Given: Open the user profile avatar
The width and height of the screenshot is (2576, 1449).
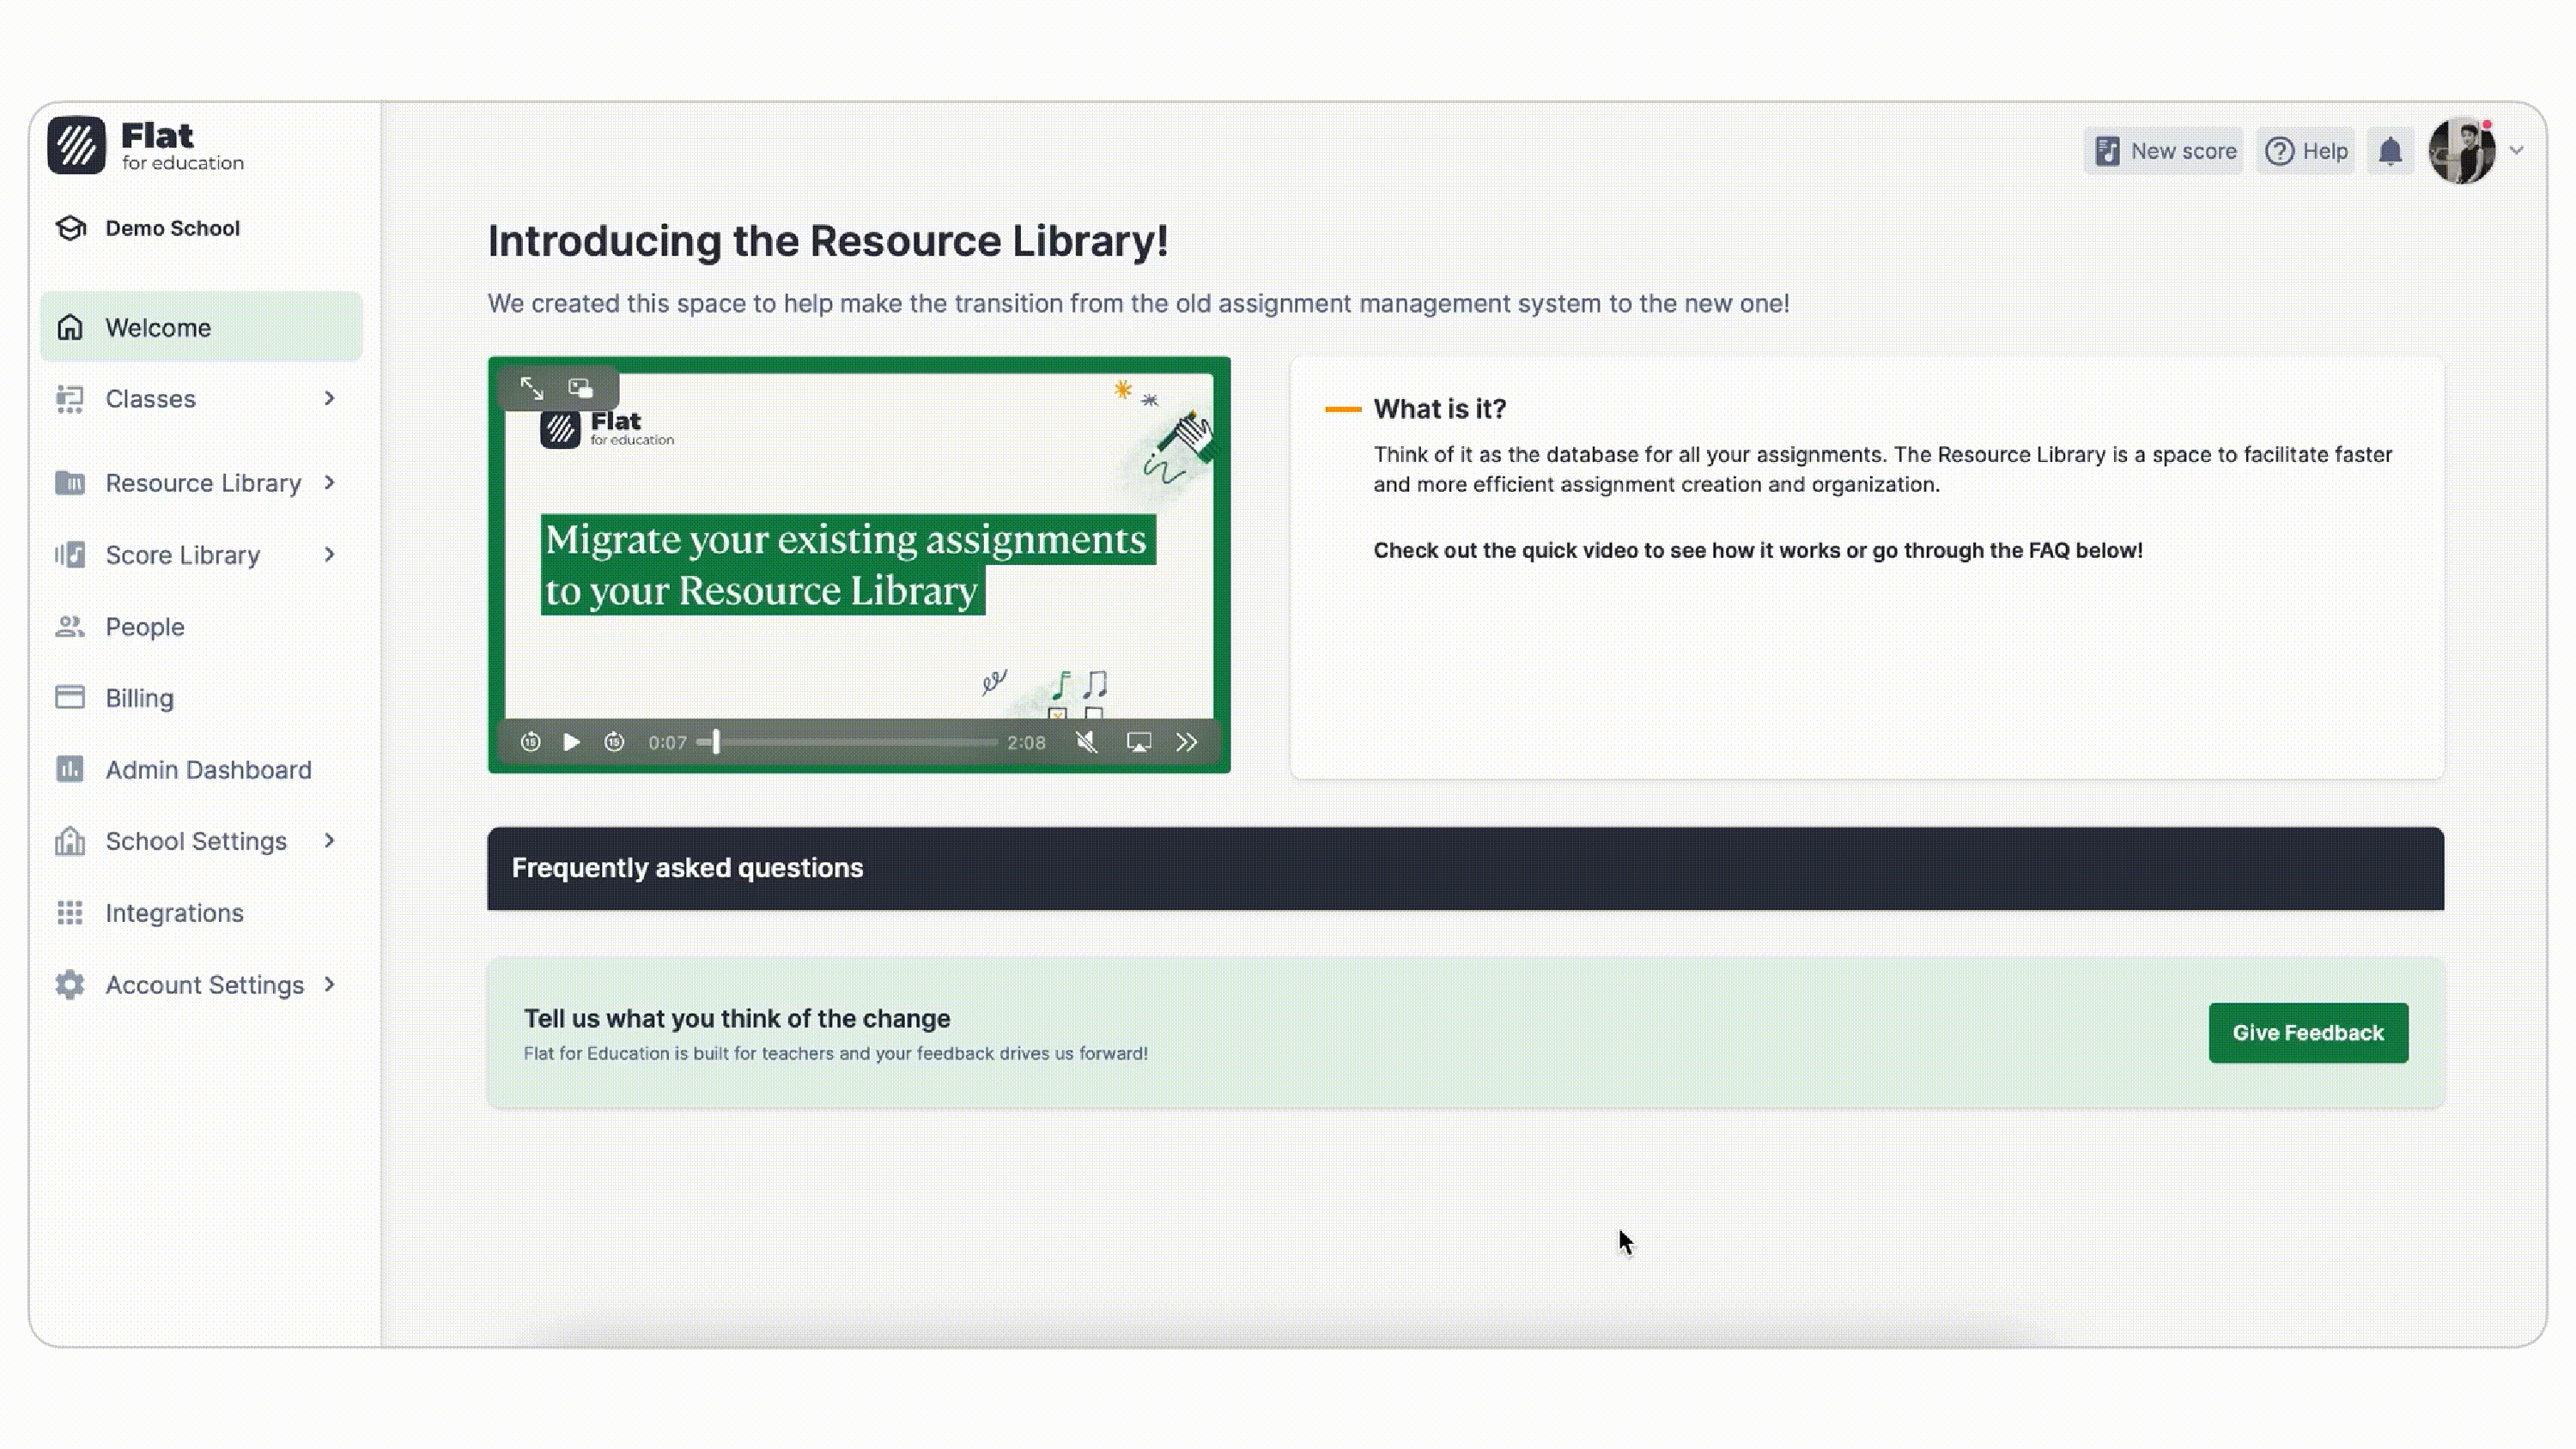Looking at the screenshot, I should [x=2462, y=151].
